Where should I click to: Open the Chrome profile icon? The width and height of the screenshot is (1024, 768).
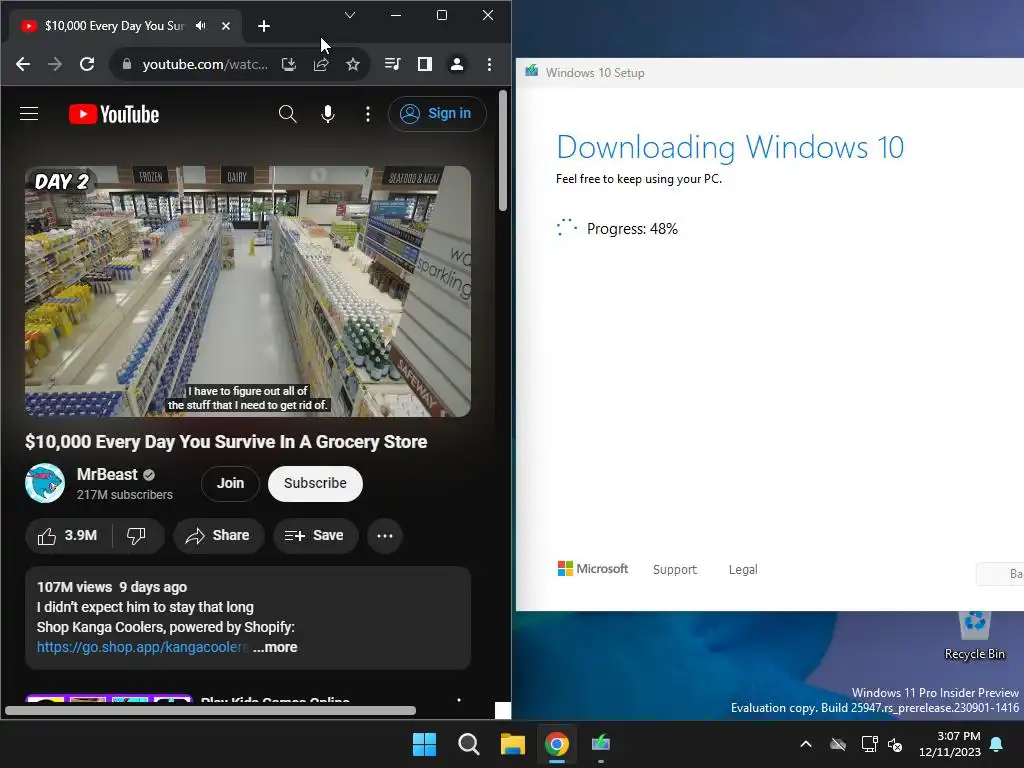coord(457,64)
